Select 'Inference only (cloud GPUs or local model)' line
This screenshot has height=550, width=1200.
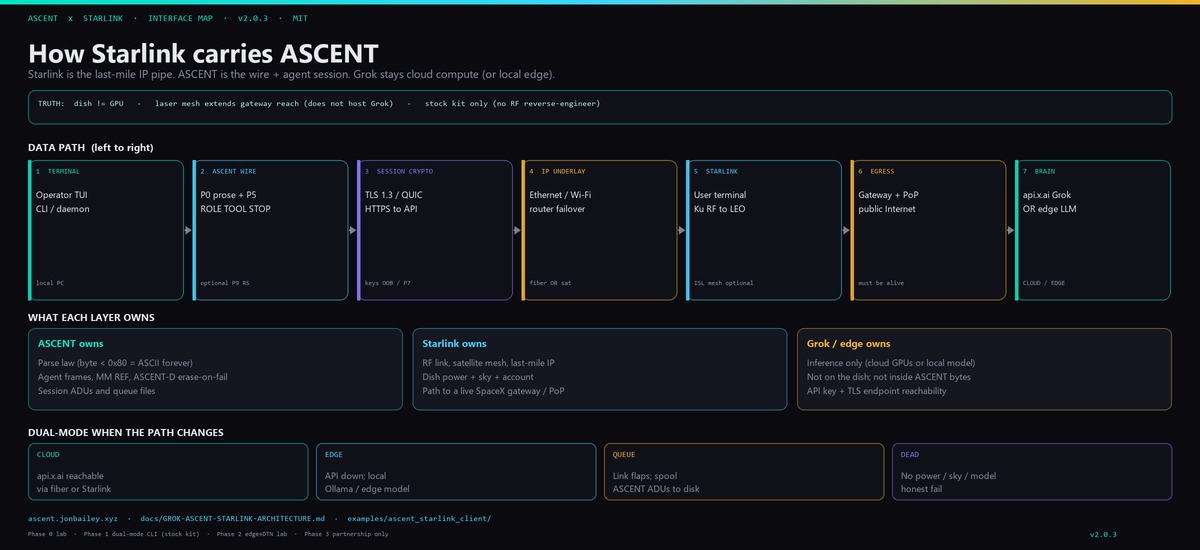pyautogui.click(x=891, y=363)
